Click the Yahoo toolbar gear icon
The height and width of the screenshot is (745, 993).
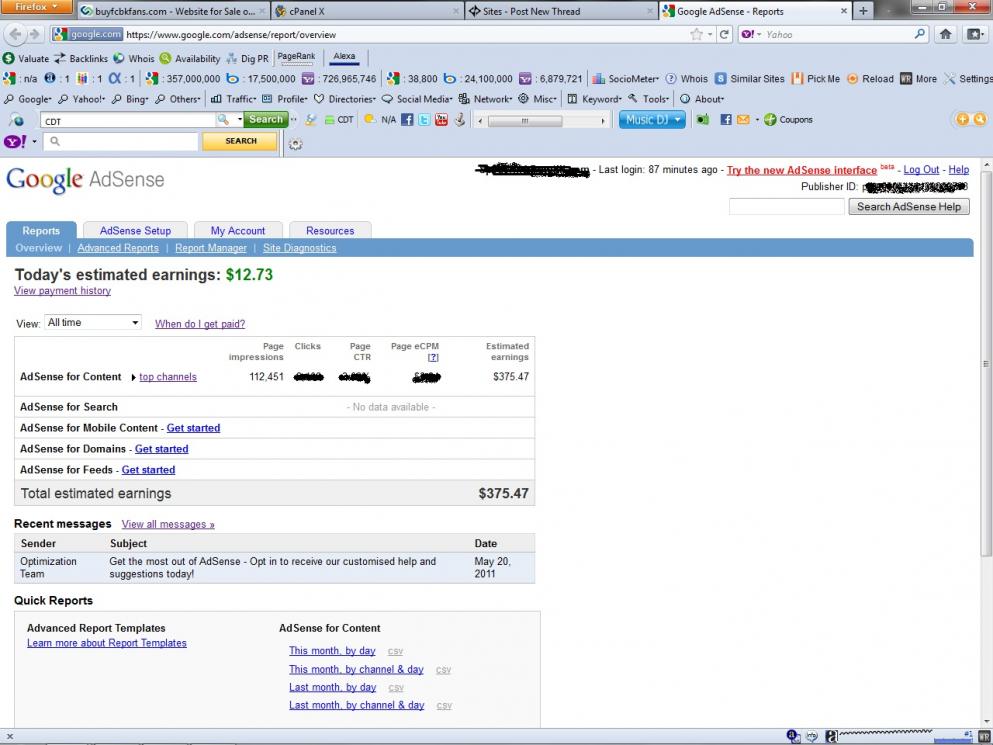[295, 144]
